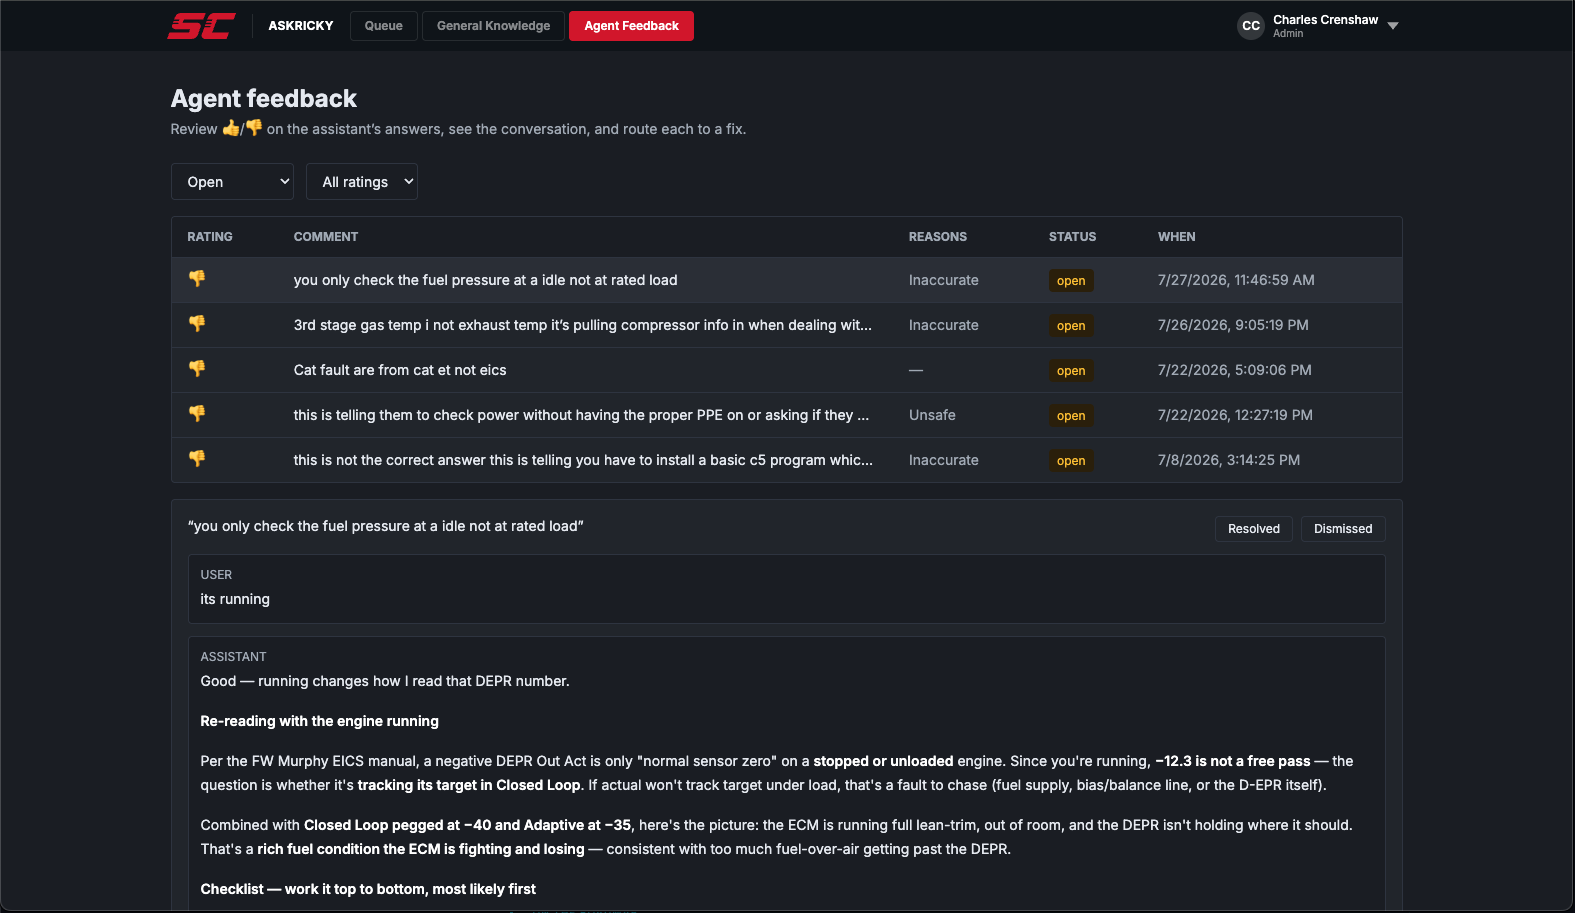Click thumbs-down icon on PPE power check row
This screenshot has width=1575, height=913.
[197, 413]
